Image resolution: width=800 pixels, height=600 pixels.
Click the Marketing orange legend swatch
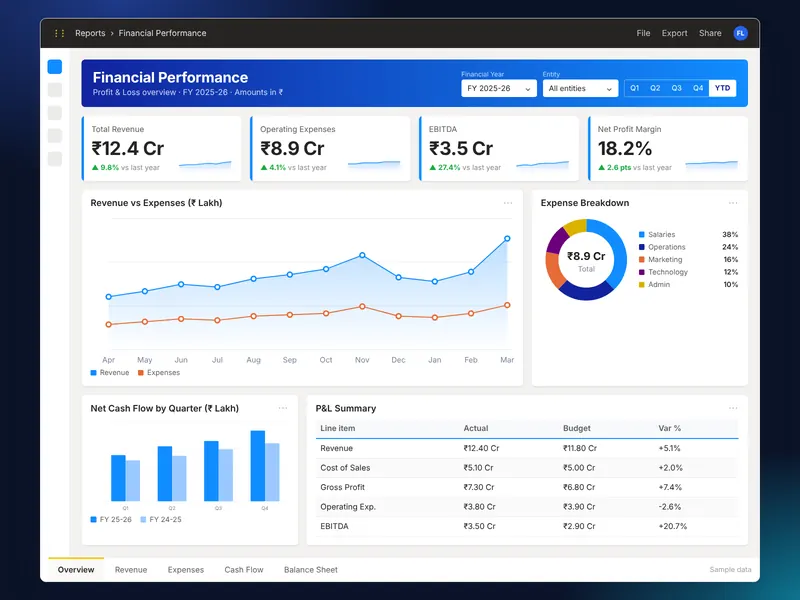pyautogui.click(x=642, y=260)
